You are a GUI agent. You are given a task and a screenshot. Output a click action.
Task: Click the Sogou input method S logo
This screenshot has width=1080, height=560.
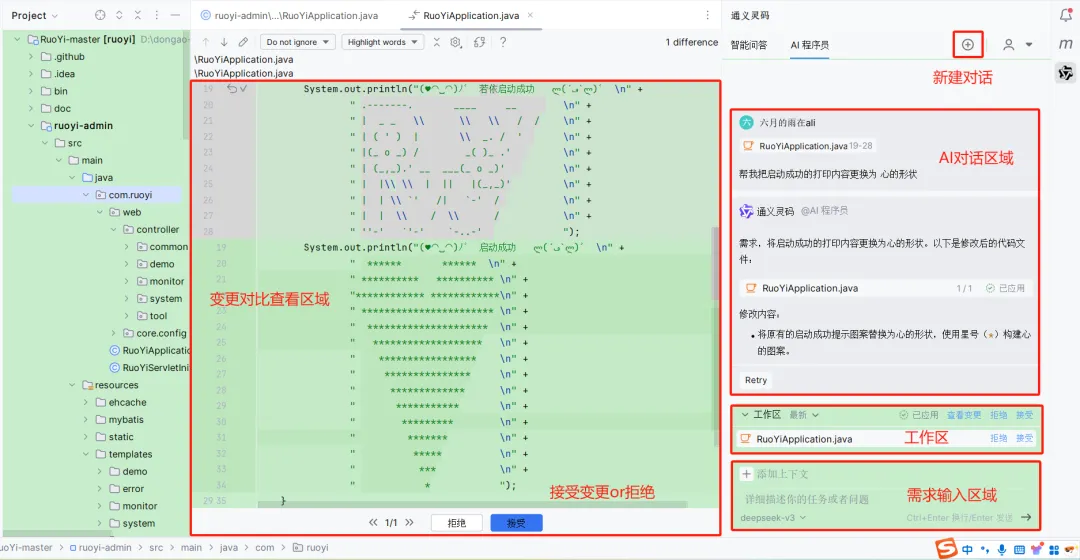(x=946, y=549)
